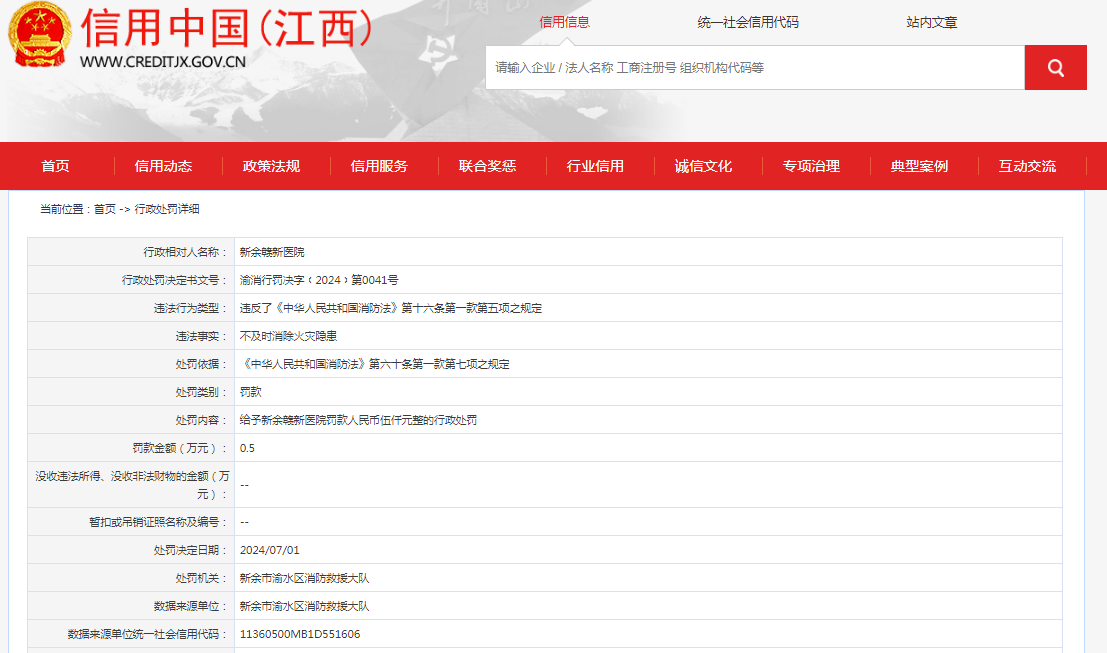Select 新余市渝水区消防救援大队 in the 数据来源单位 row
1107x653 pixels.
coord(304,606)
